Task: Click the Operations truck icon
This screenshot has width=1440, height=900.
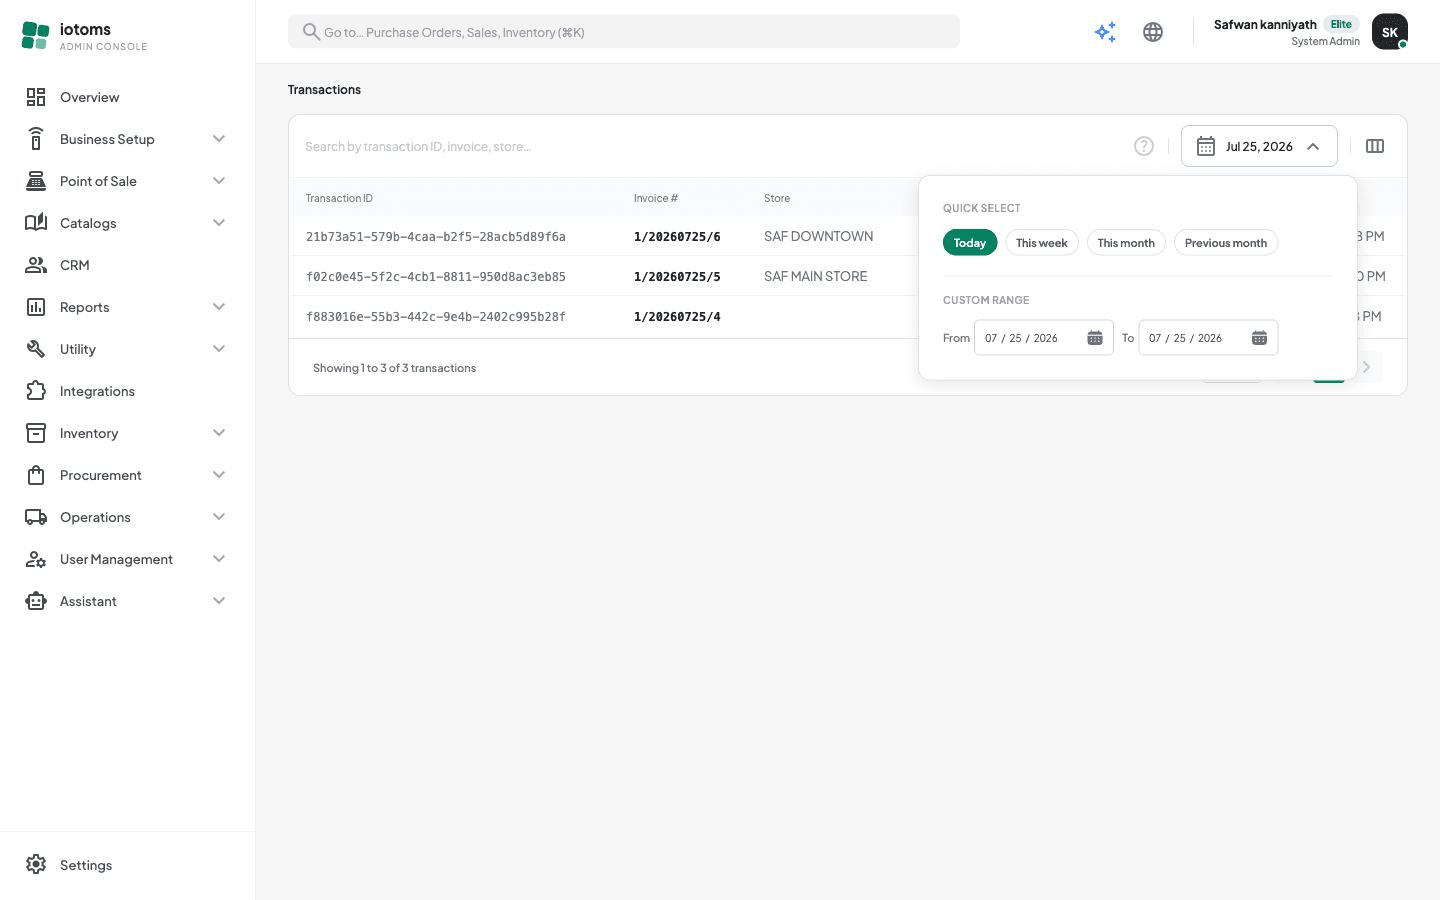Action: pos(36,517)
